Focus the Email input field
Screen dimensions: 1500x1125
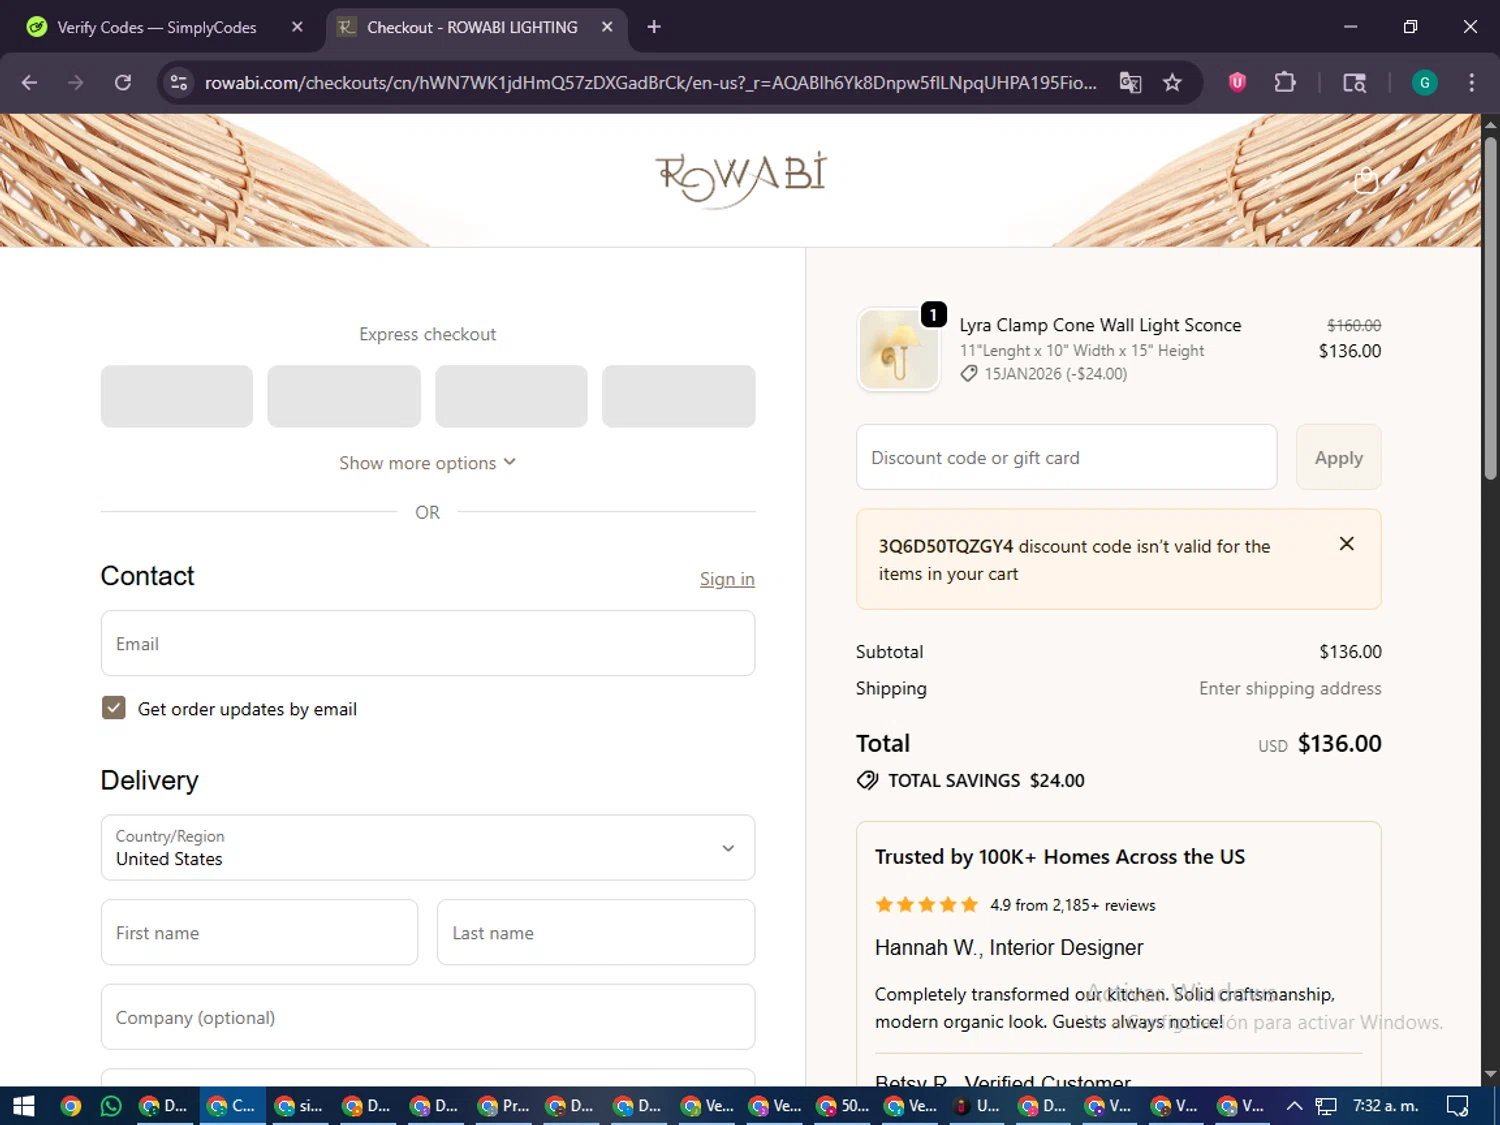[x=427, y=643]
